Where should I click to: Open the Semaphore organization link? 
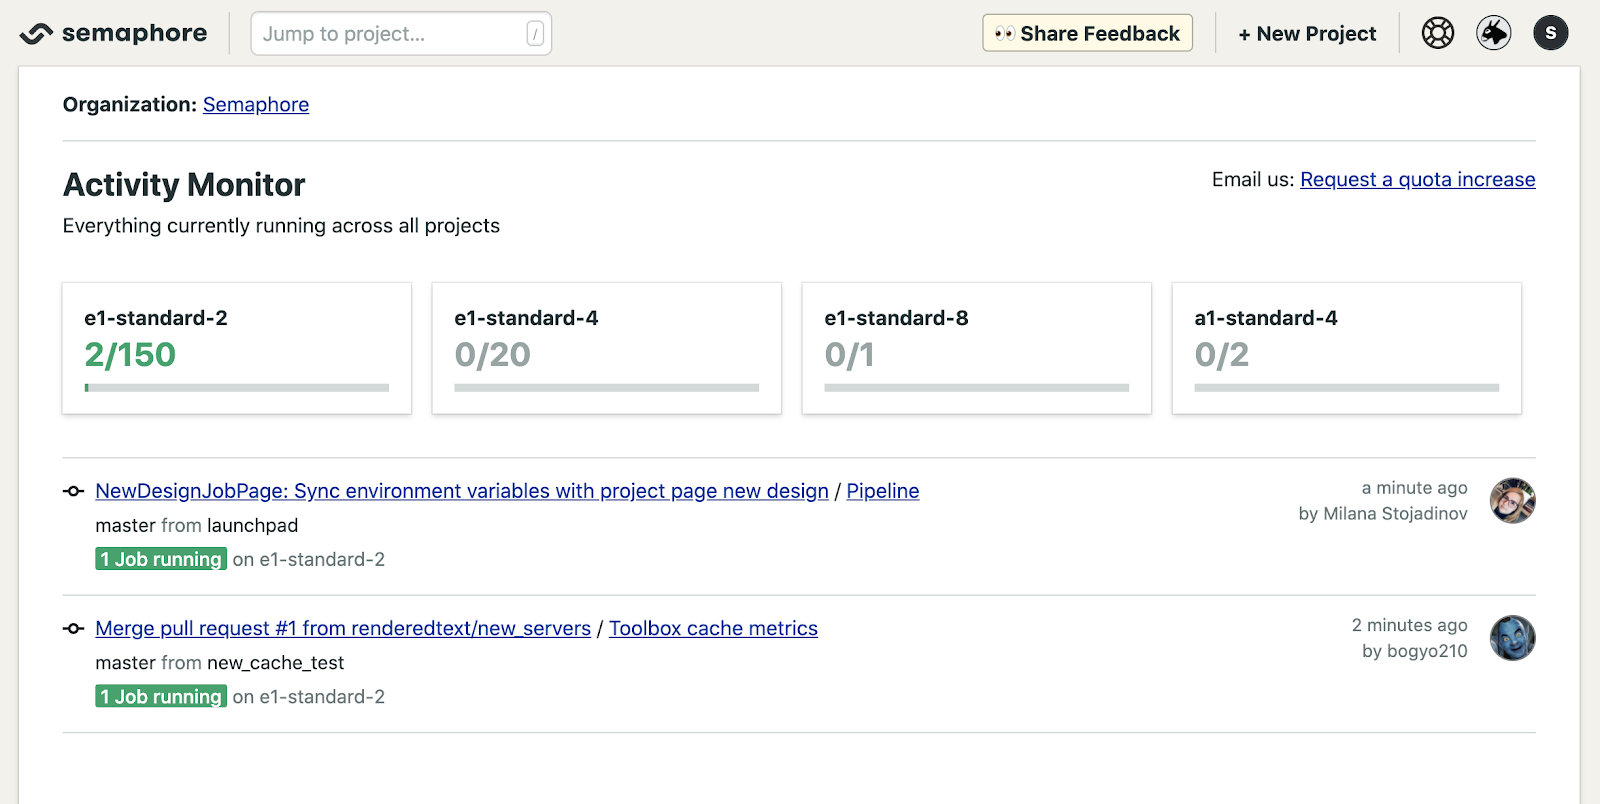pyautogui.click(x=256, y=105)
